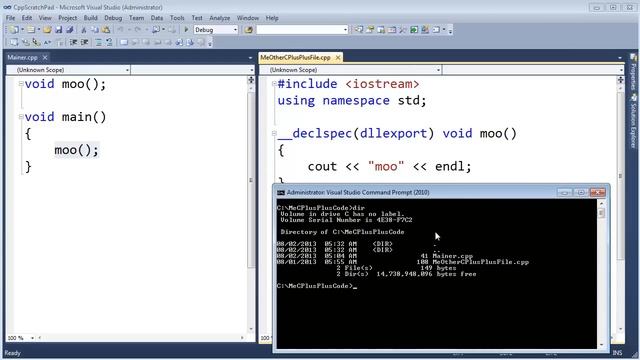Open the Unknown Scope dropdown in Mainer.cpp
This screenshot has width=640, height=360.
point(127,70)
